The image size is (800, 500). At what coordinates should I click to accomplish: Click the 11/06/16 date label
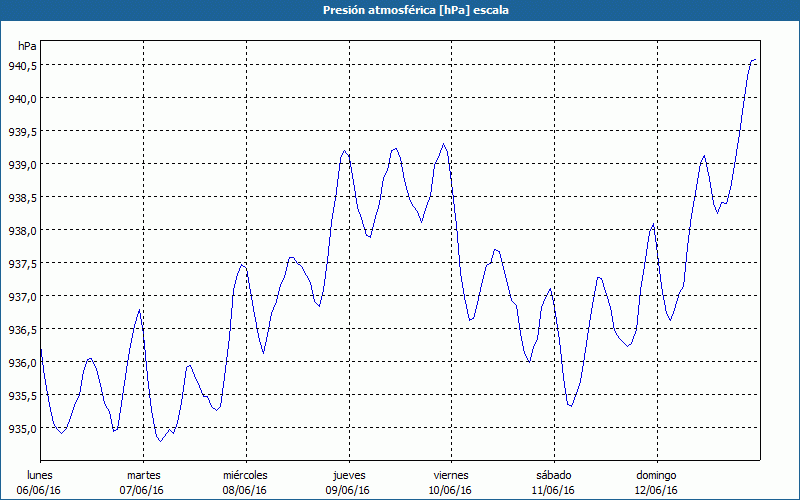[x=553, y=490]
